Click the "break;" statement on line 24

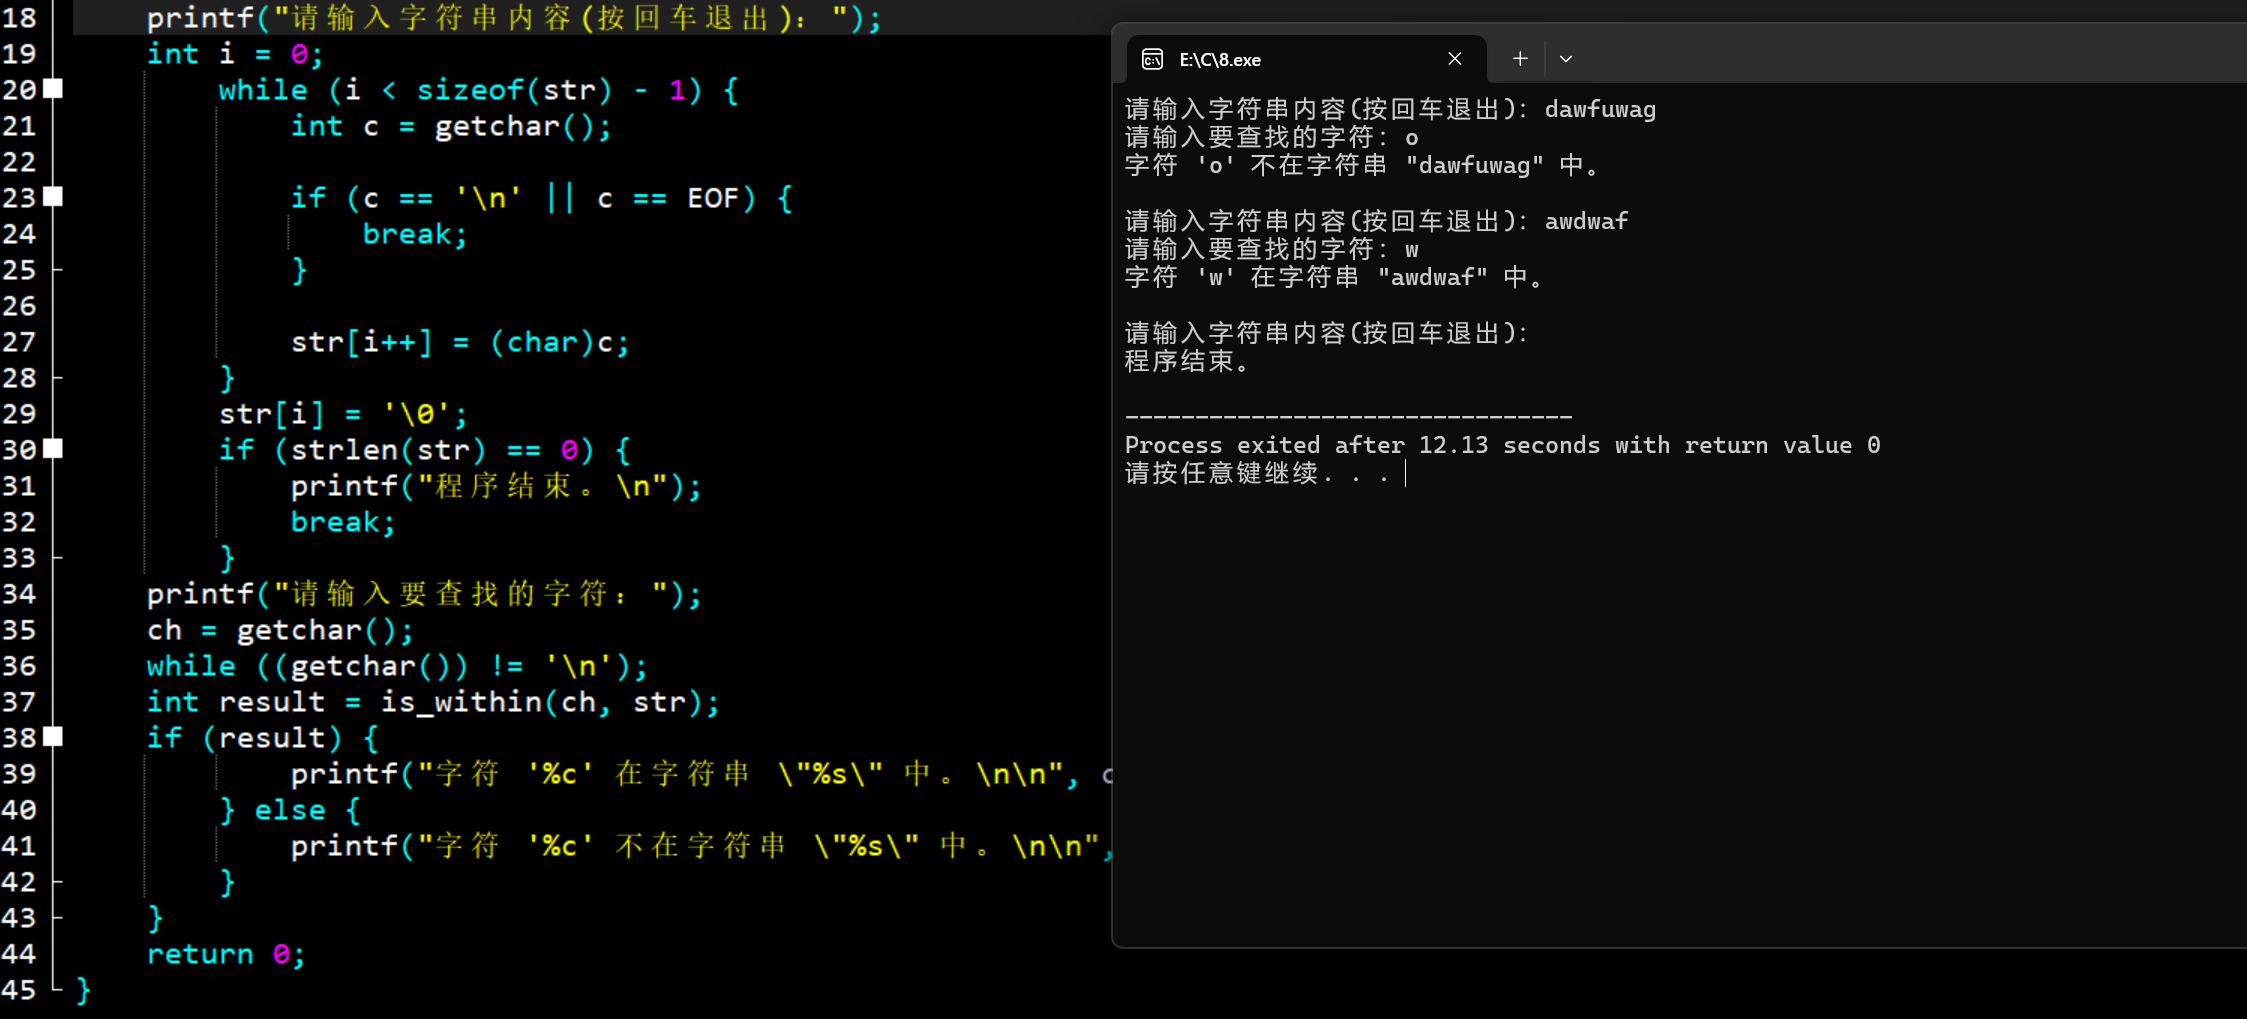[415, 234]
